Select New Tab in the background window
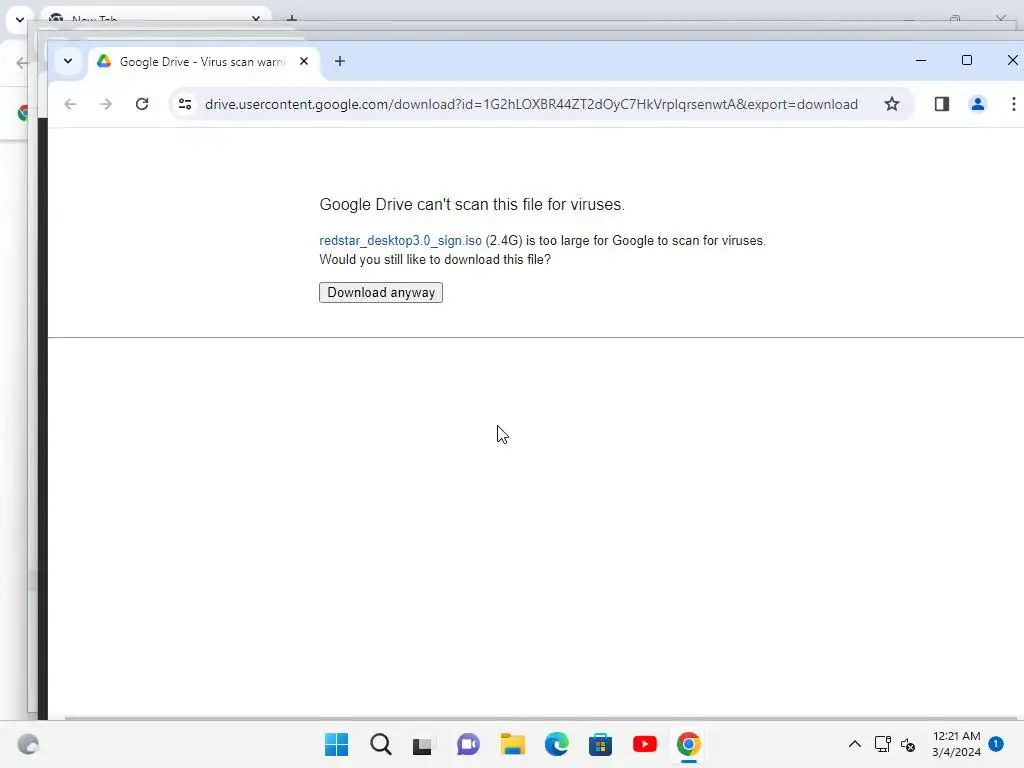 click(x=155, y=18)
